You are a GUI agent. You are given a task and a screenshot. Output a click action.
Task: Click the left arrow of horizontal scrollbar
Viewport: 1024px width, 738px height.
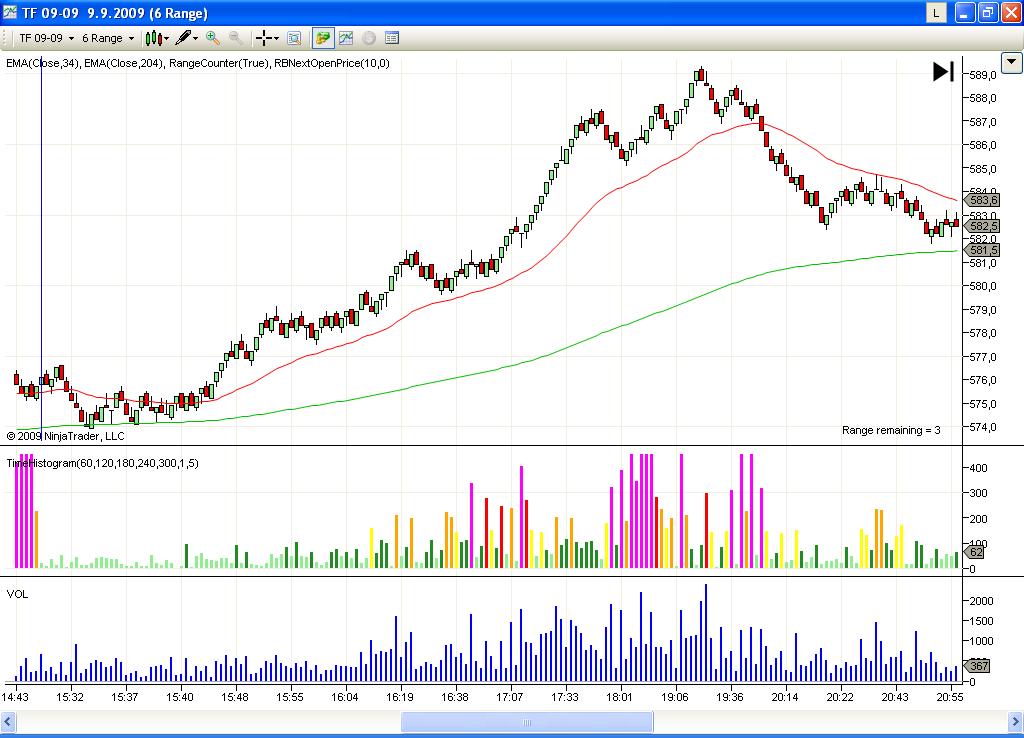pos(8,721)
